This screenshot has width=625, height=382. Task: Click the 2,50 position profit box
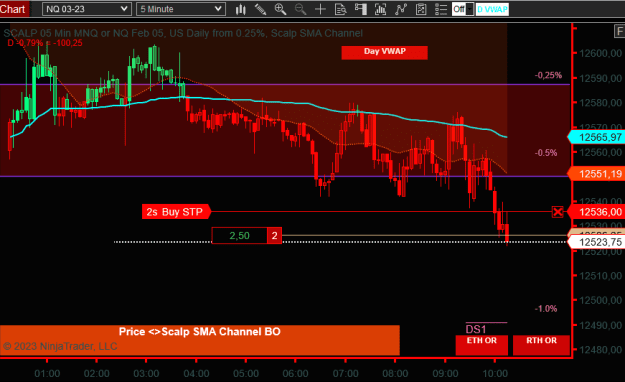click(x=239, y=236)
